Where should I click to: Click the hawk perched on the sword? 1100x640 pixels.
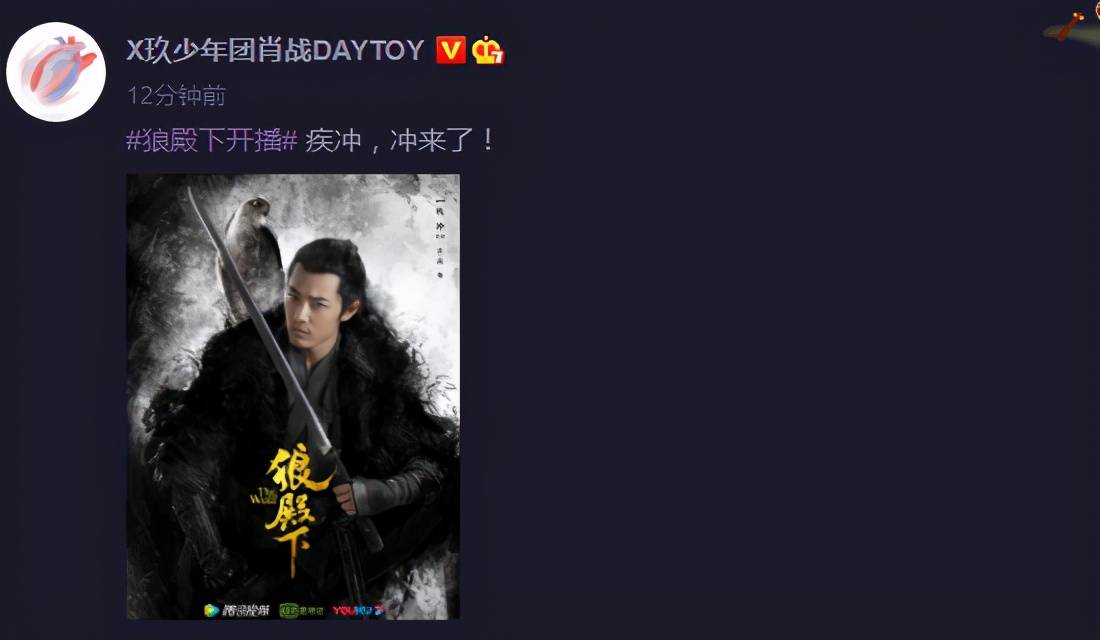252,247
